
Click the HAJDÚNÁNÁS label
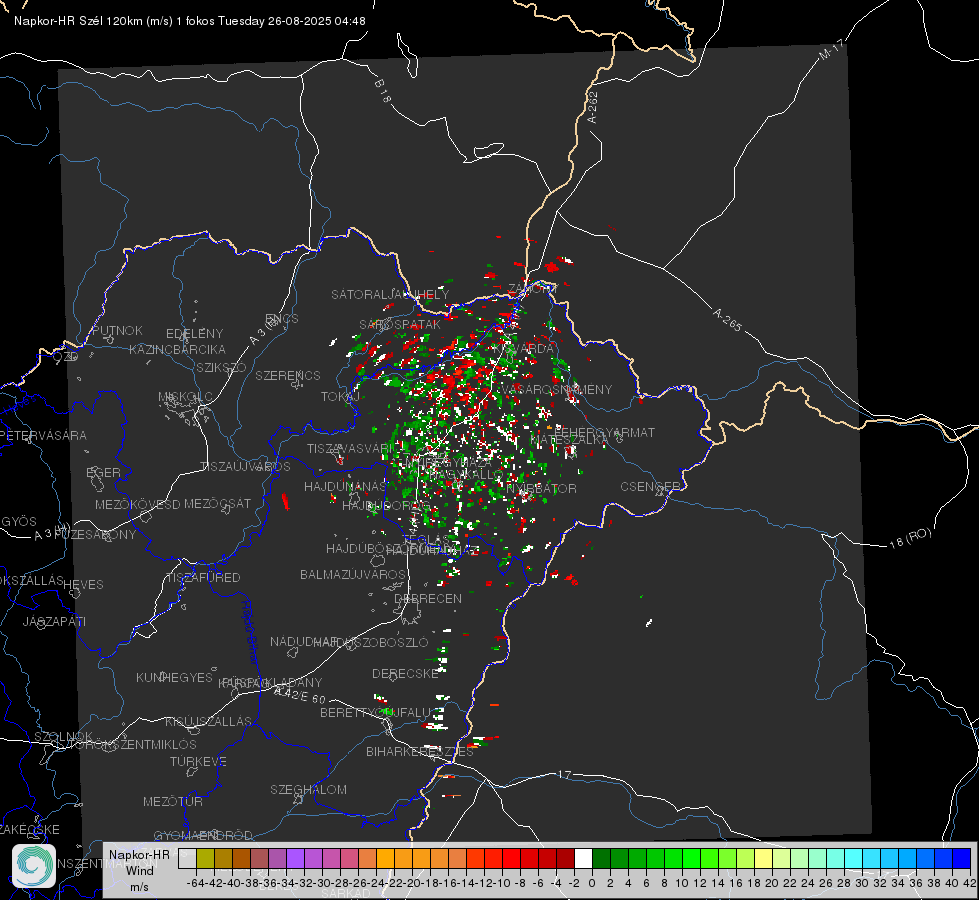[x=345, y=486]
